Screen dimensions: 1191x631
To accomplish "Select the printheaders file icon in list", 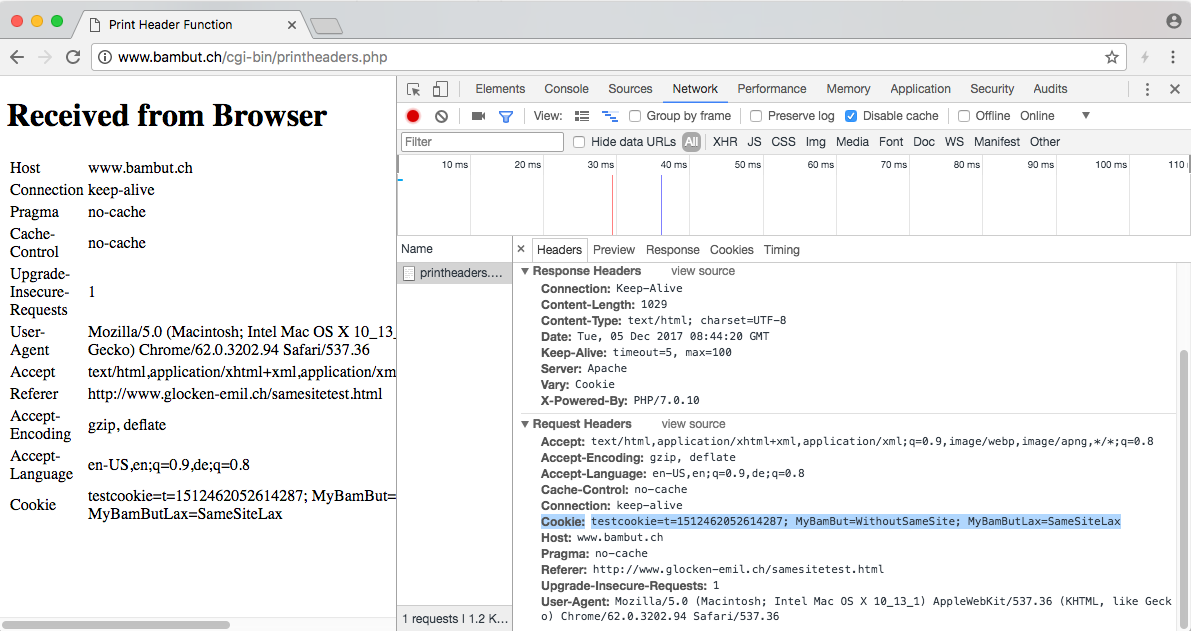I will 409,273.
